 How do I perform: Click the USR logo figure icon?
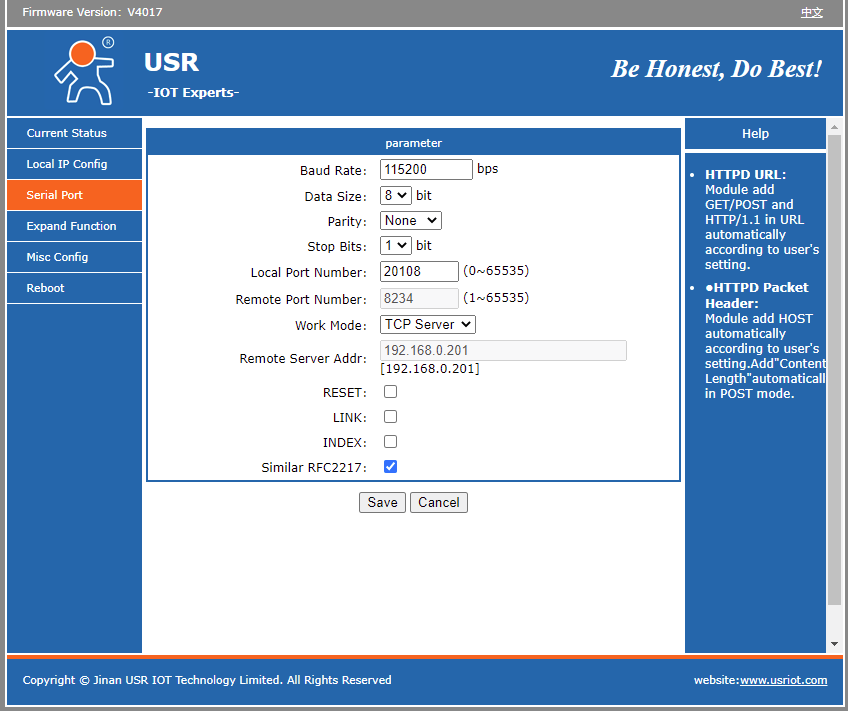click(x=85, y=71)
